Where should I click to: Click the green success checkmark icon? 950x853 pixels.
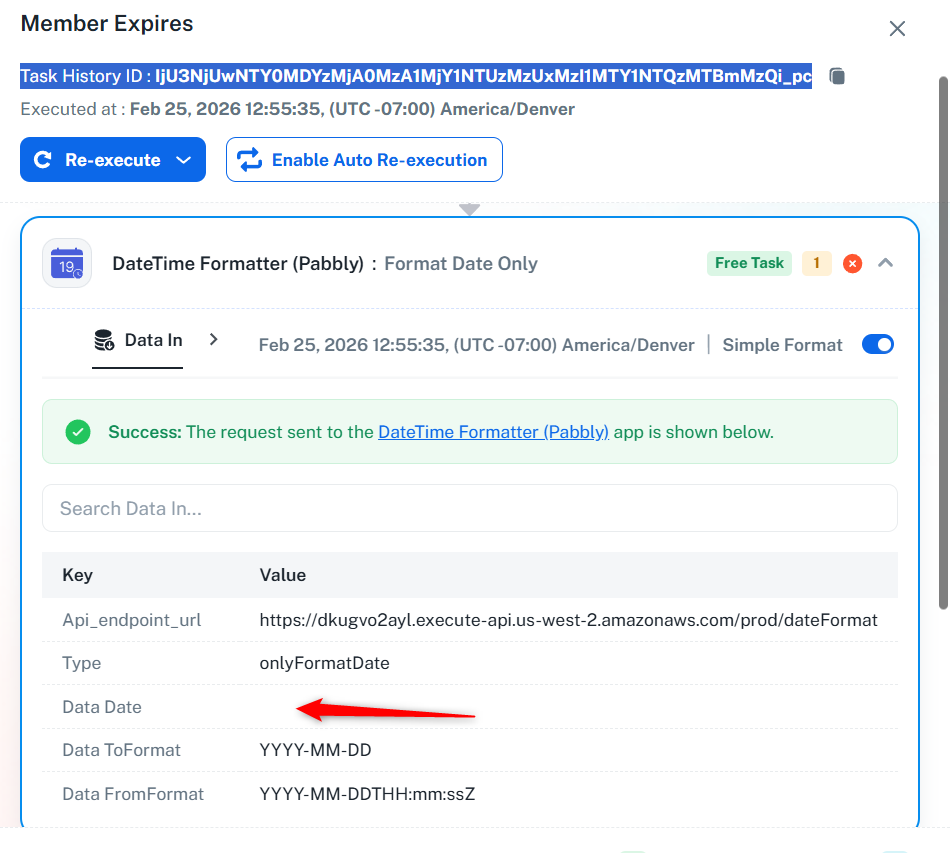(x=78, y=432)
